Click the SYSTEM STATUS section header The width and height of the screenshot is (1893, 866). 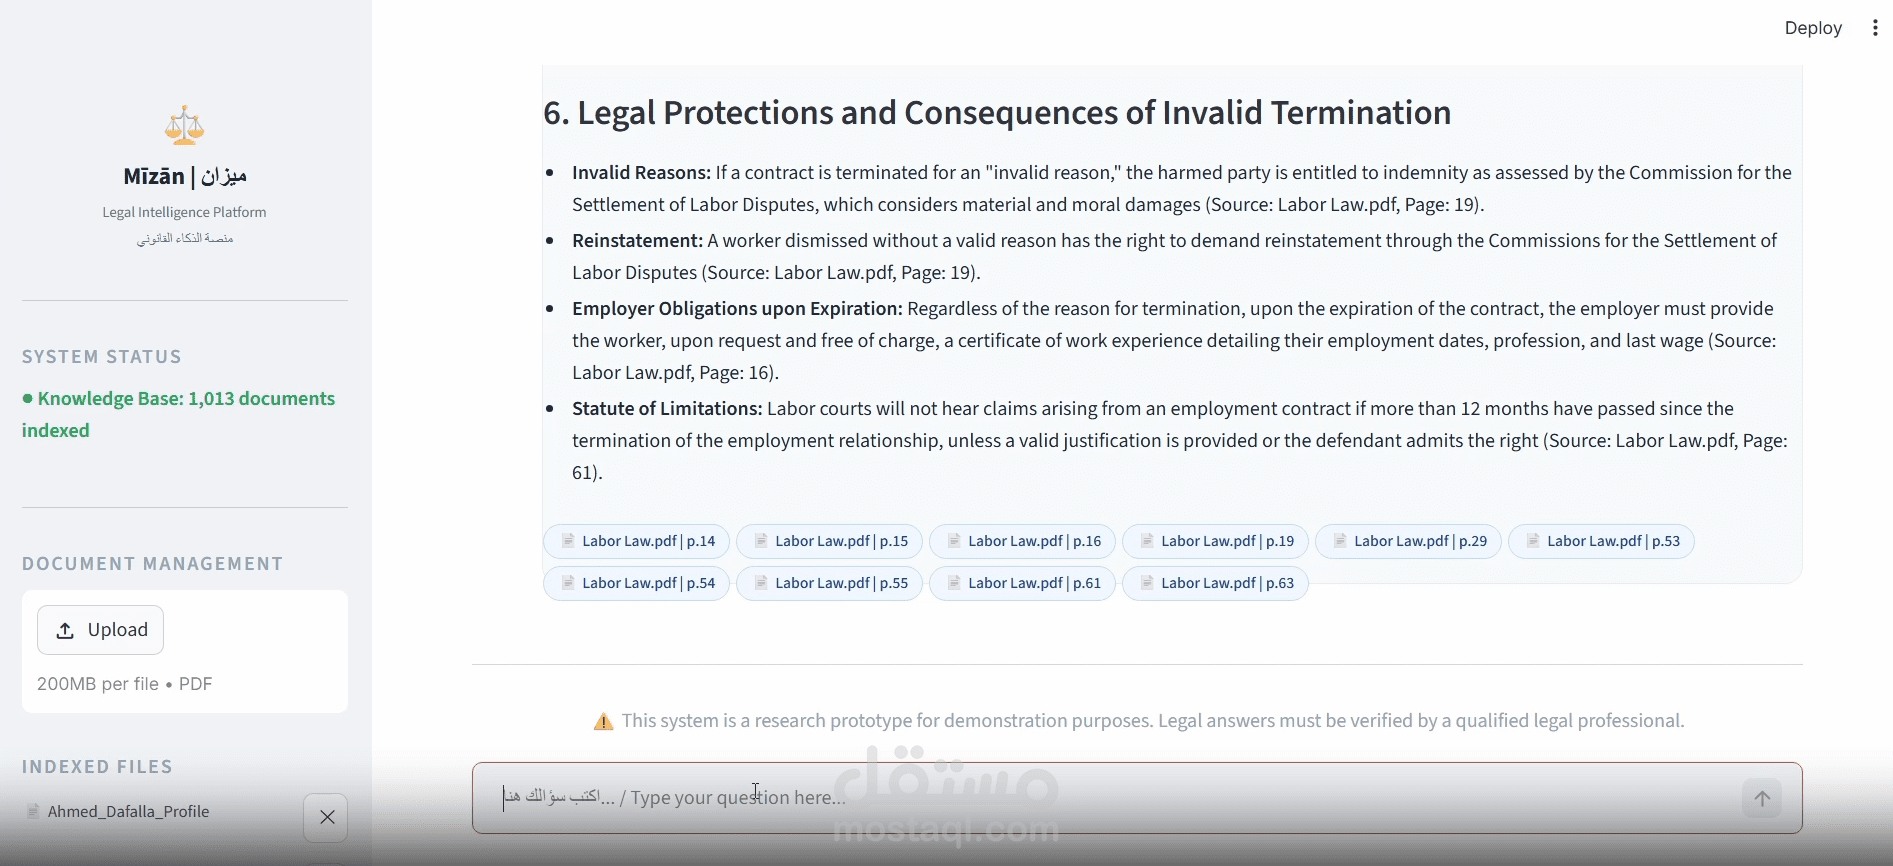tap(102, 357)
